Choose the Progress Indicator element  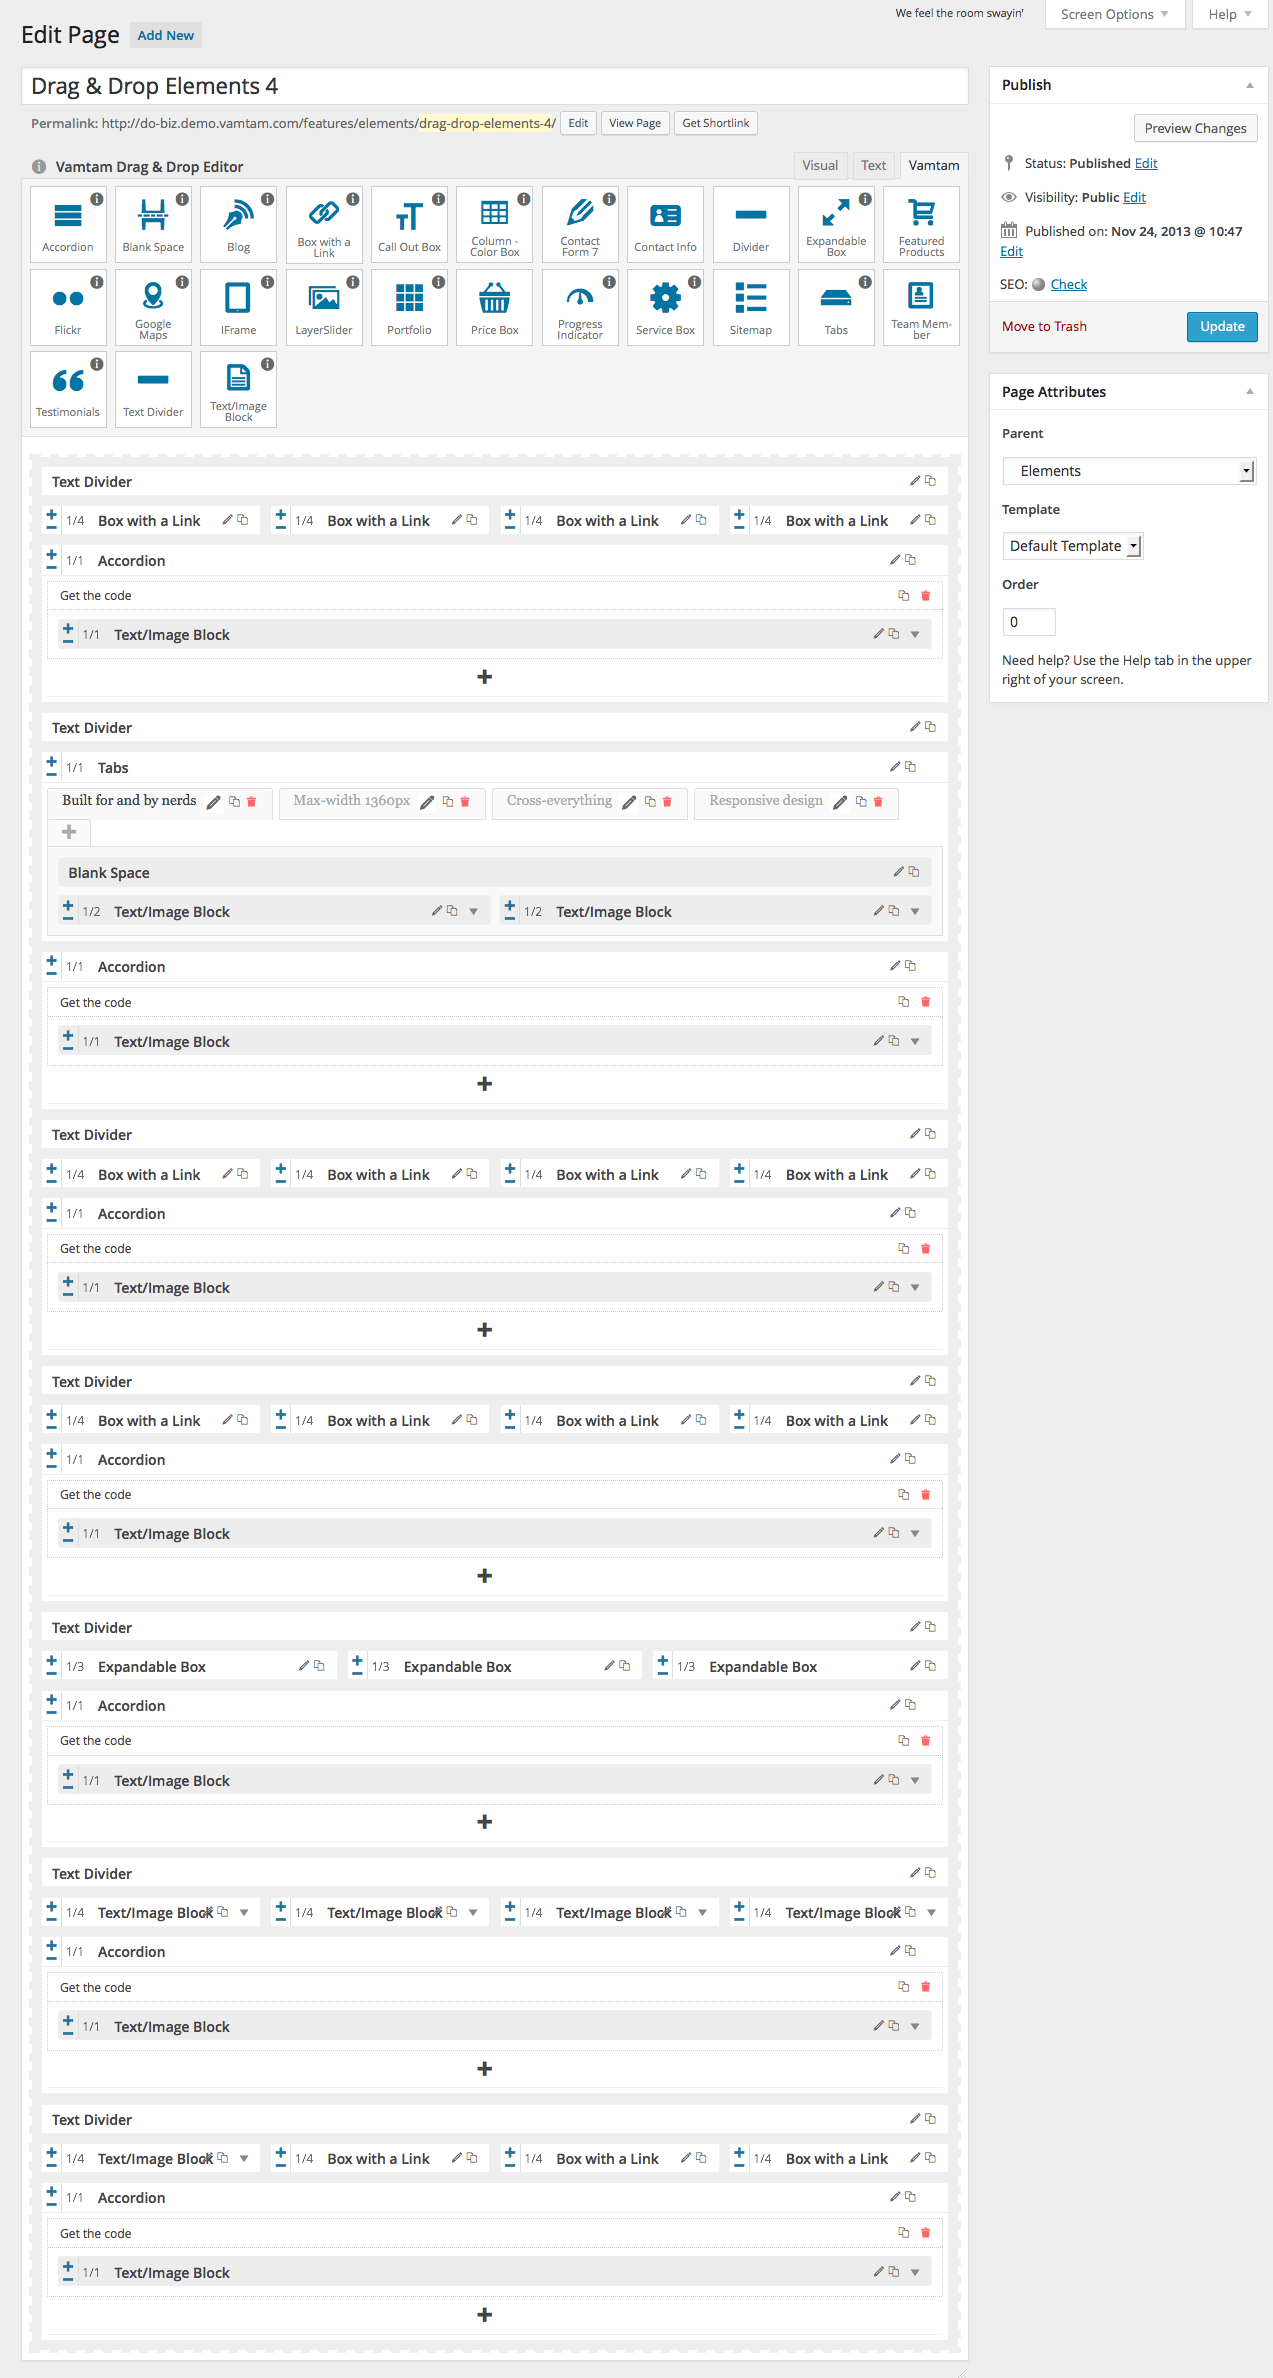coord(580,307)
